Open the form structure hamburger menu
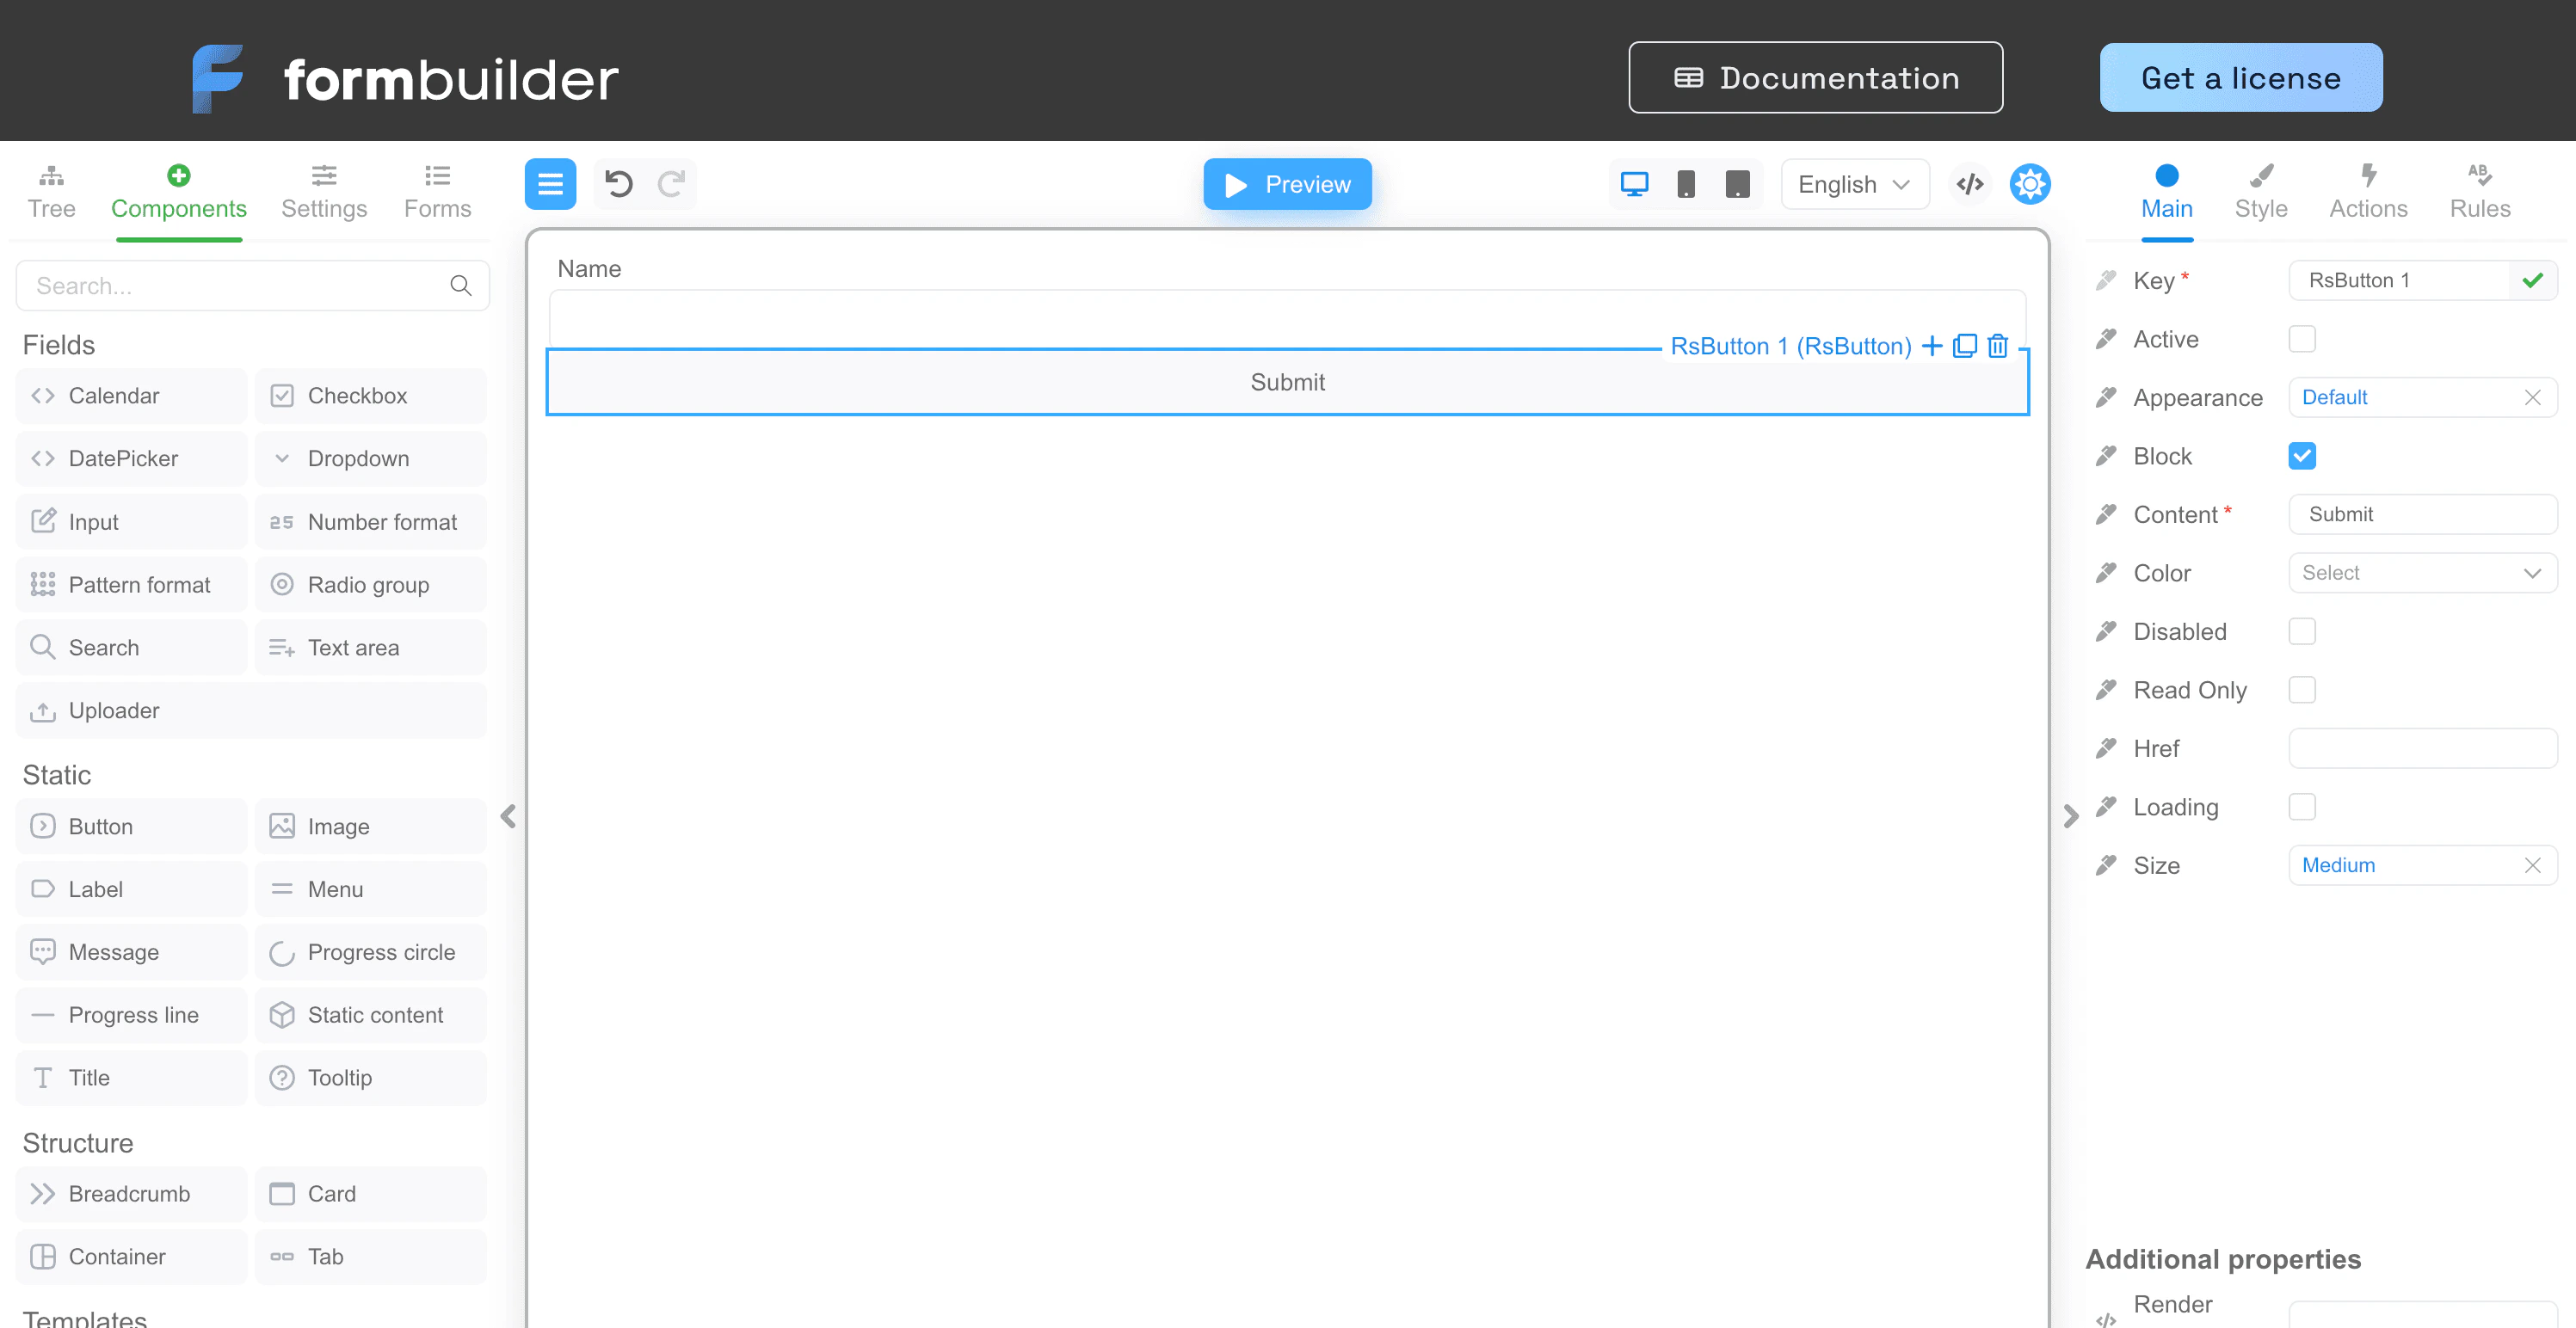 point(550,184)
